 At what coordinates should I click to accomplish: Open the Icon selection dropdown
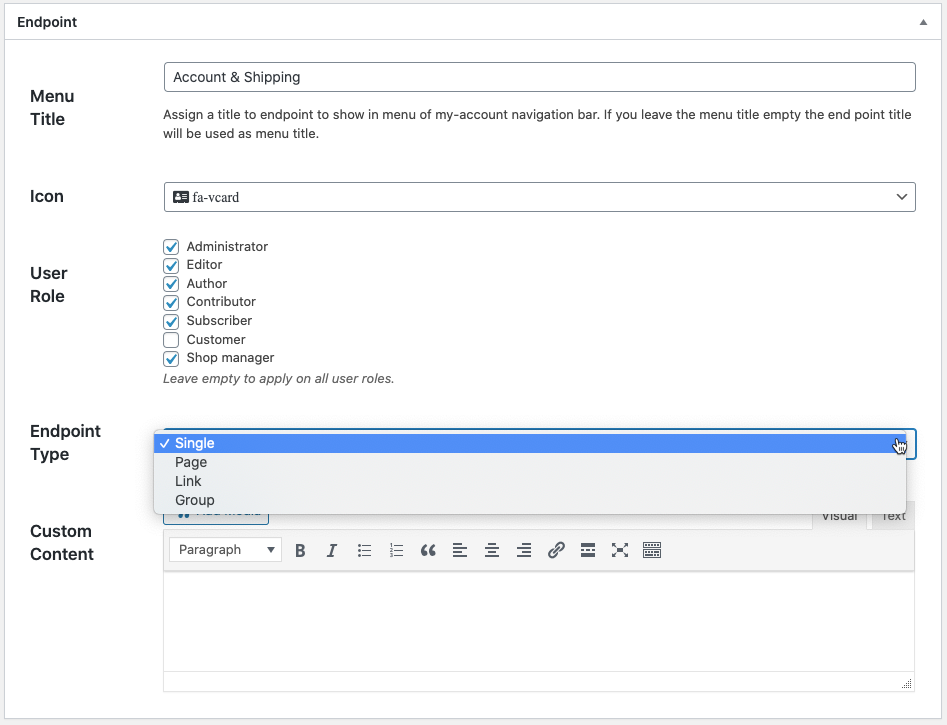pyautogui.click(x=540, y=197)
